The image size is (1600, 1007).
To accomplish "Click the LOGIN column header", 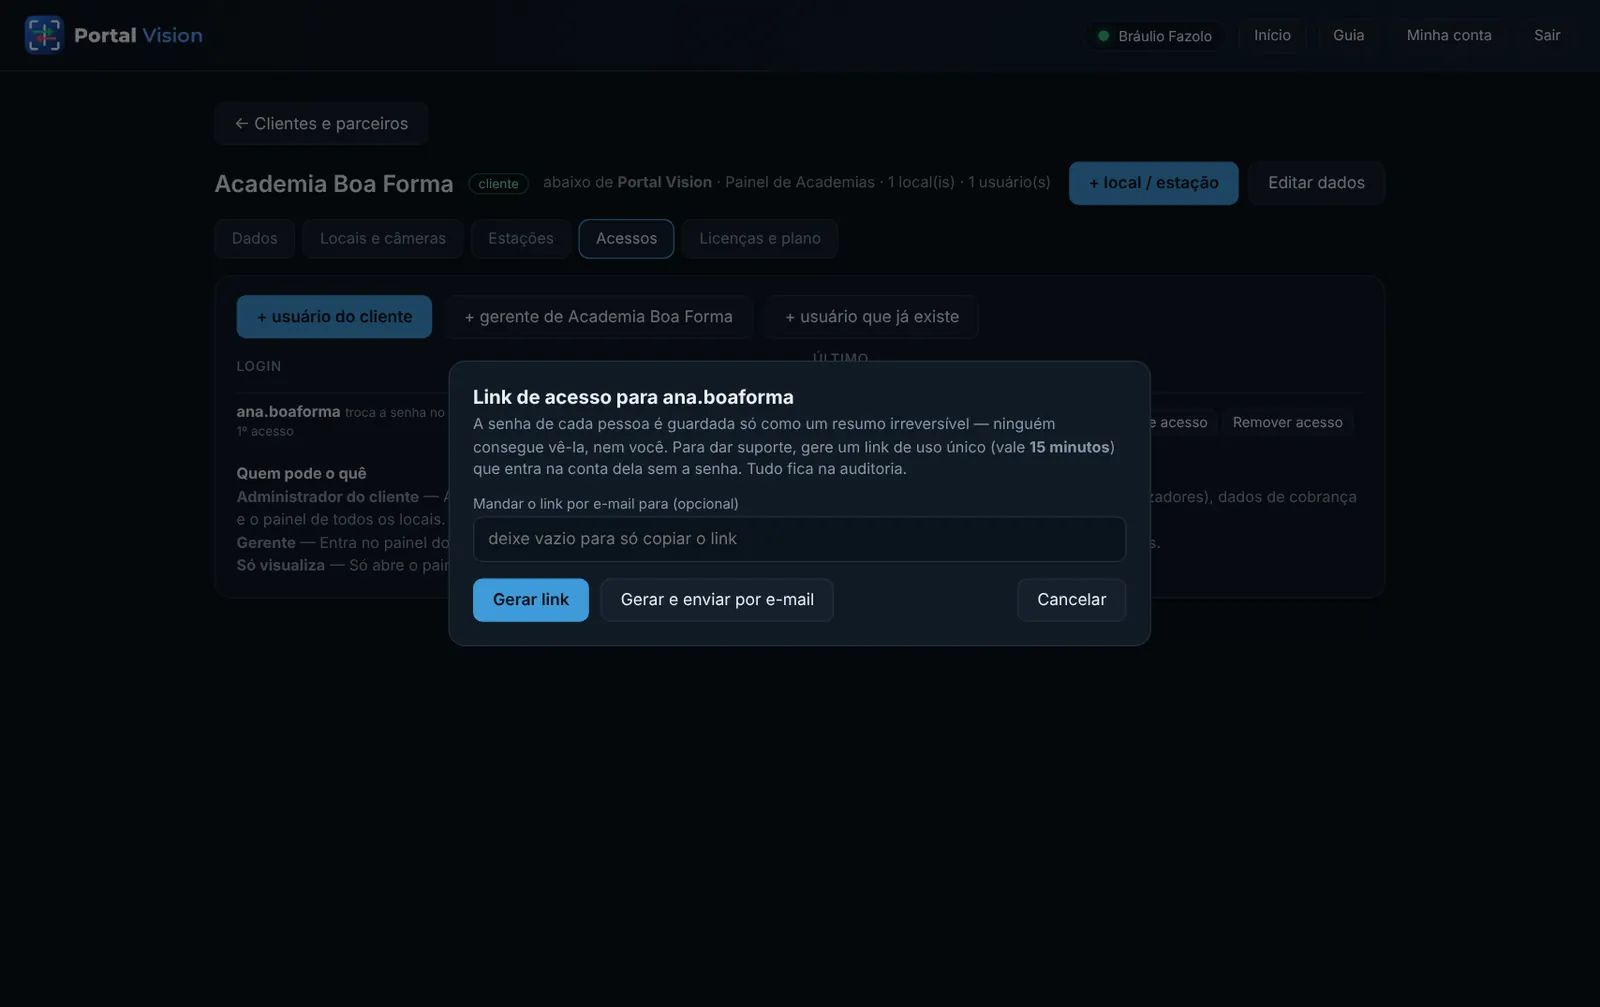I will (258, 367).
